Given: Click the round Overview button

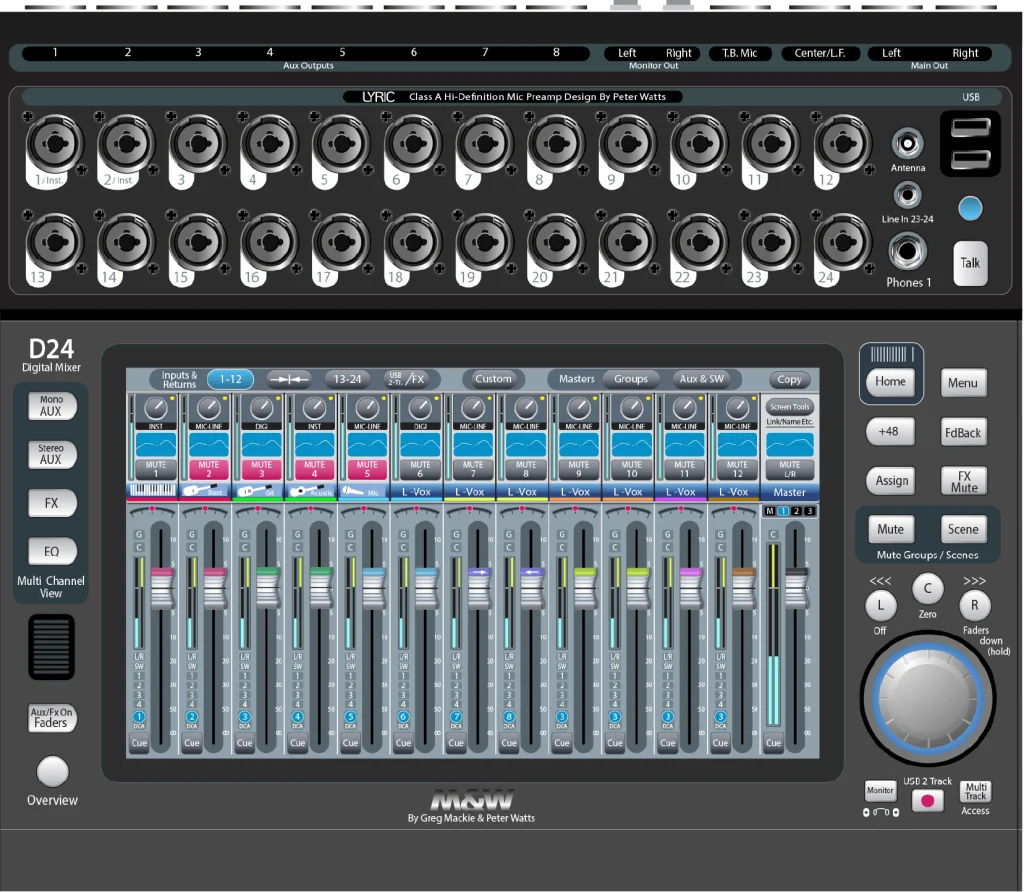Looking at the screenshot, I should (52, 772).
